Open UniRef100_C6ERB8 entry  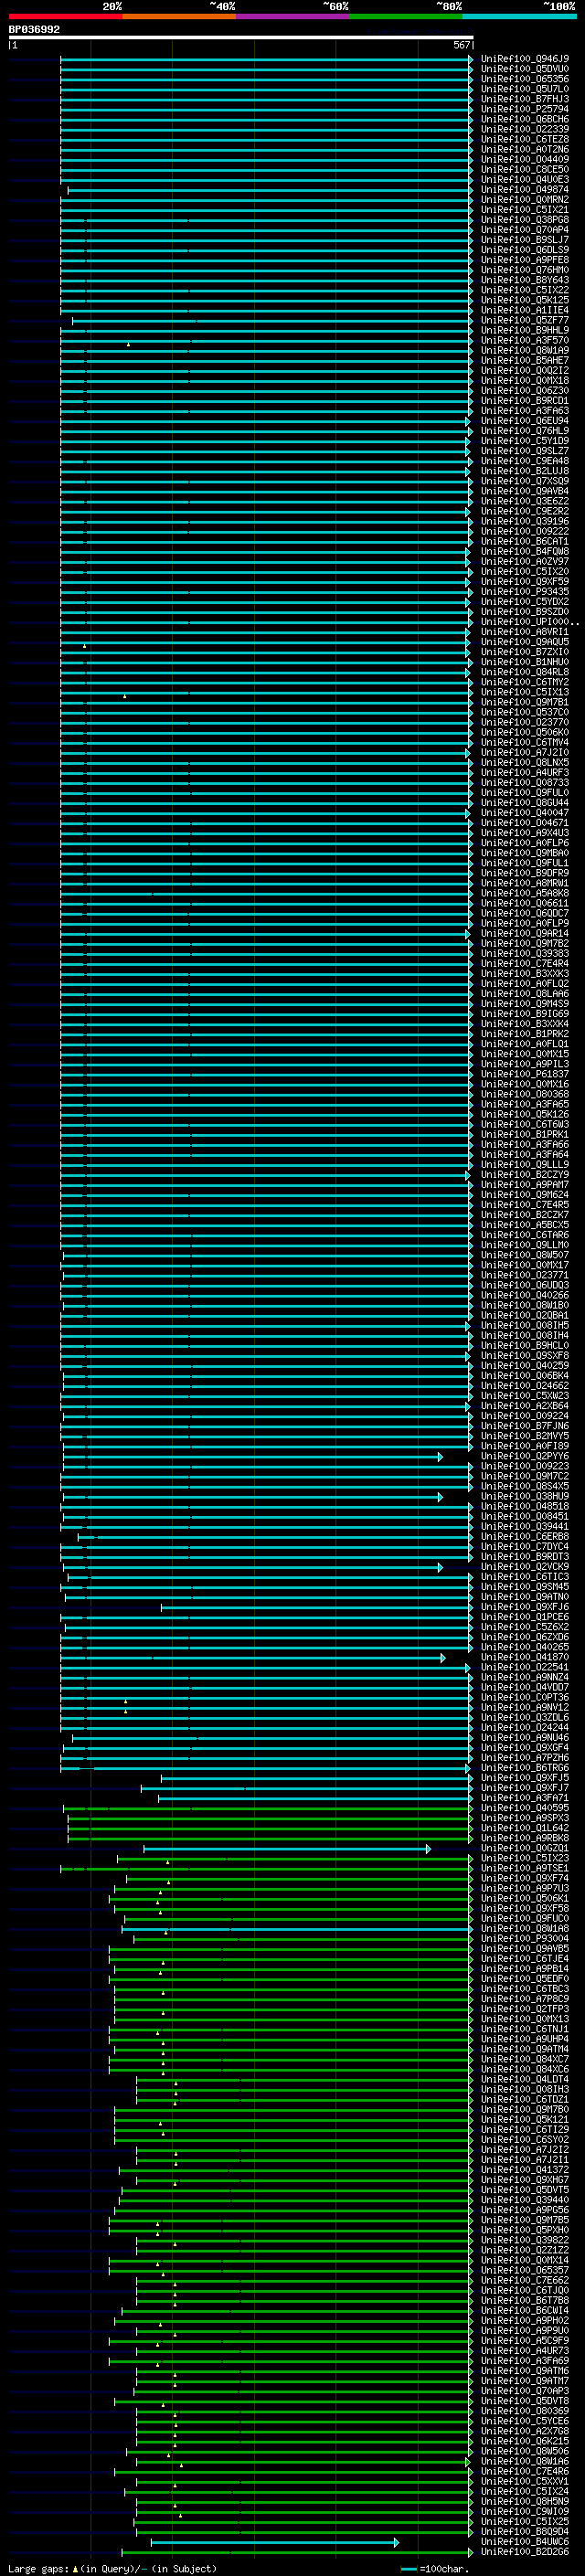525,1536
